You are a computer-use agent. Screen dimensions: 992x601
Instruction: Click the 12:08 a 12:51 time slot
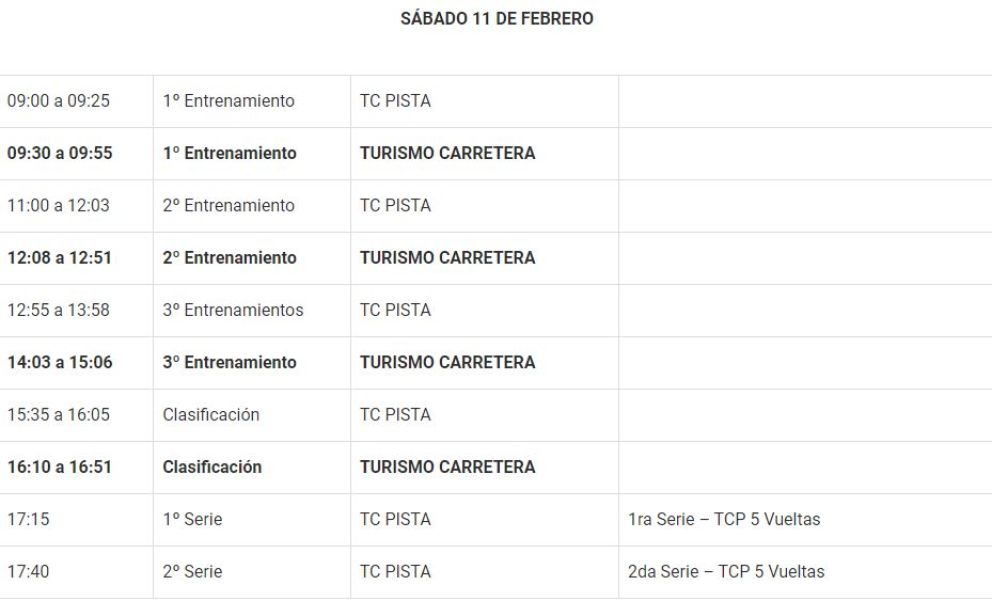point(60,257)
